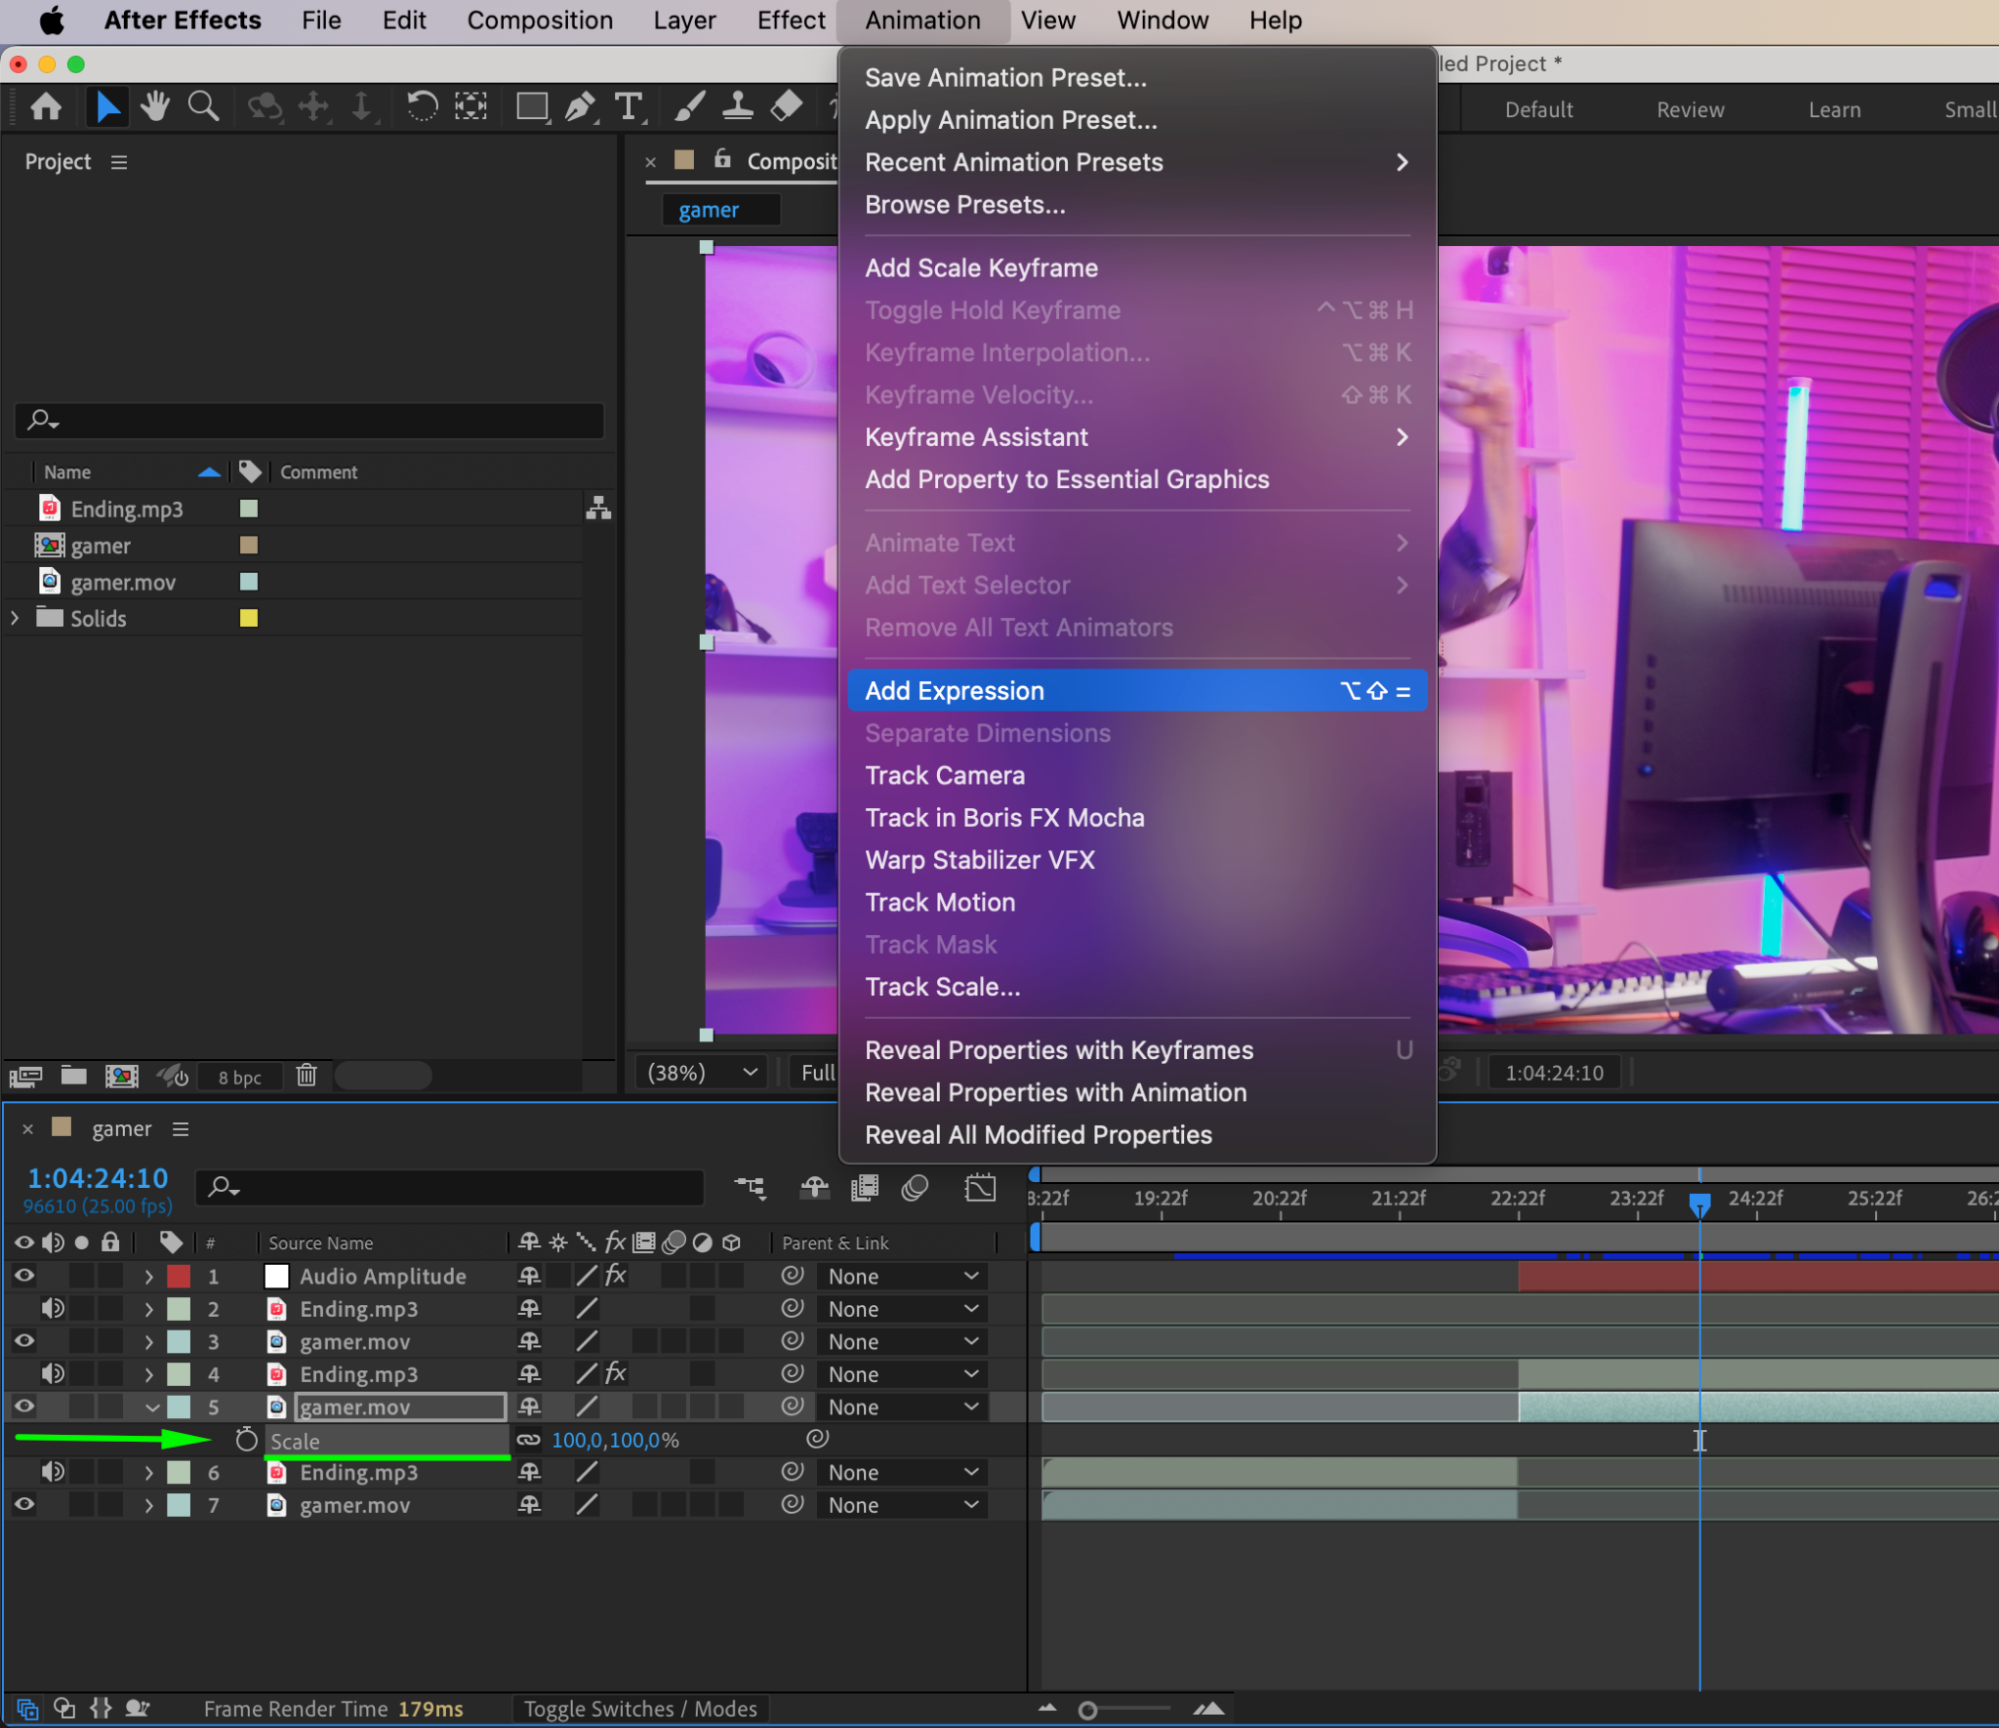
Task: Delete selected project item with trash icon
Action: (306, 1075)
